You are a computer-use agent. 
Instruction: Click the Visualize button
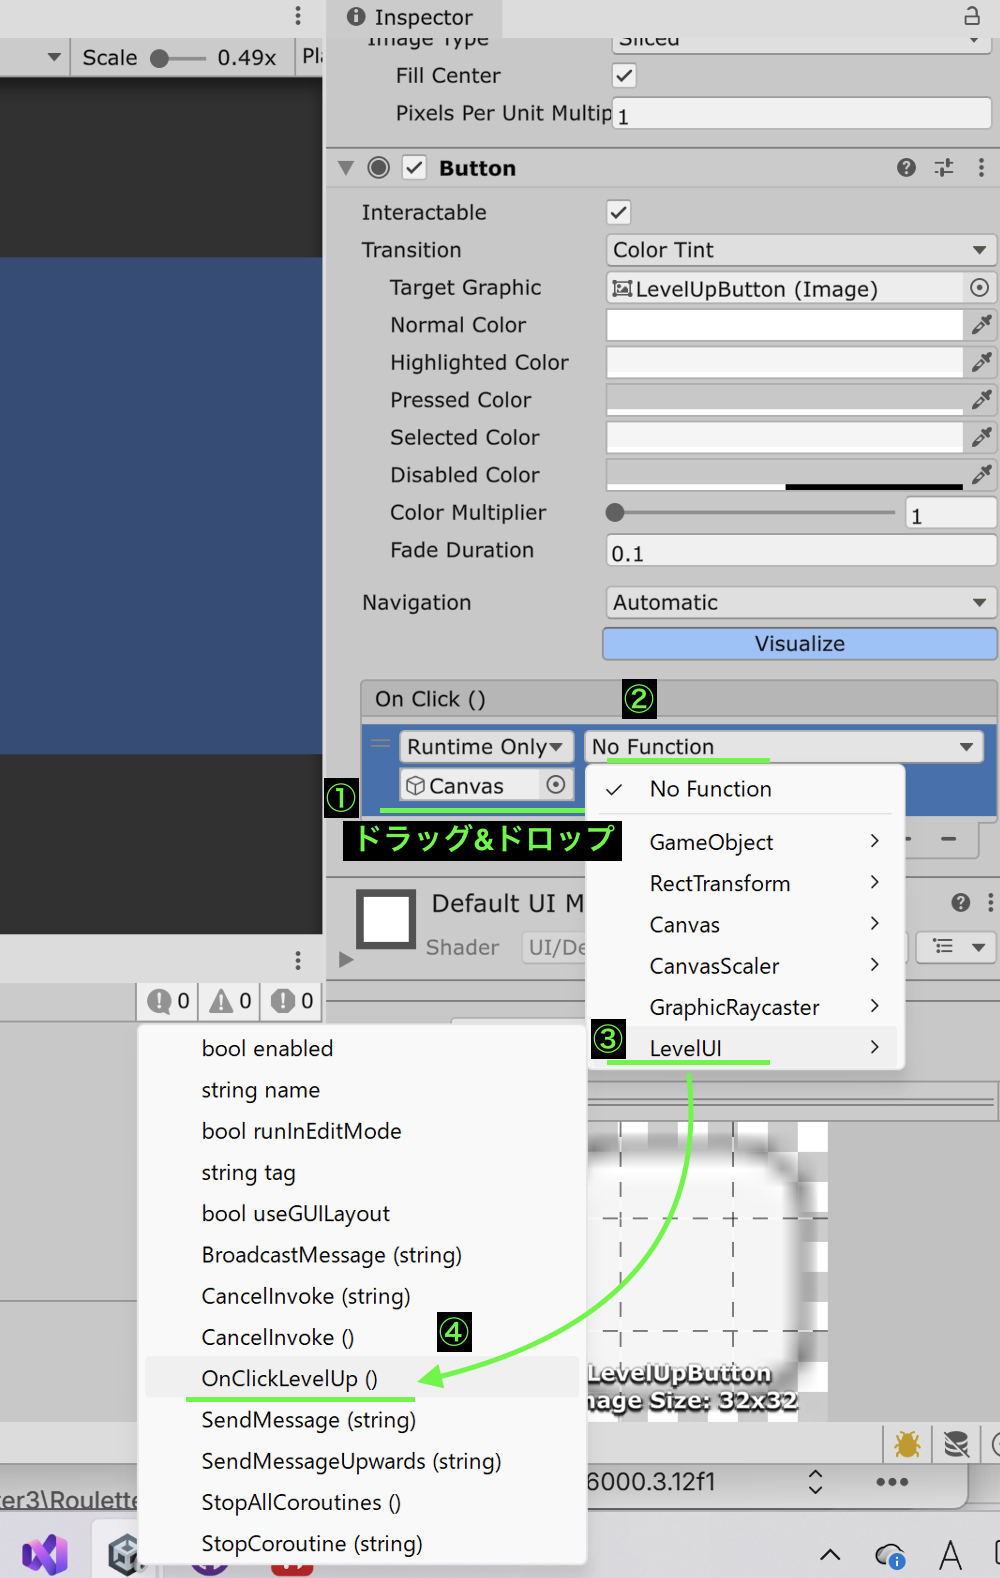pyautogui.click(x=799, y=644)
